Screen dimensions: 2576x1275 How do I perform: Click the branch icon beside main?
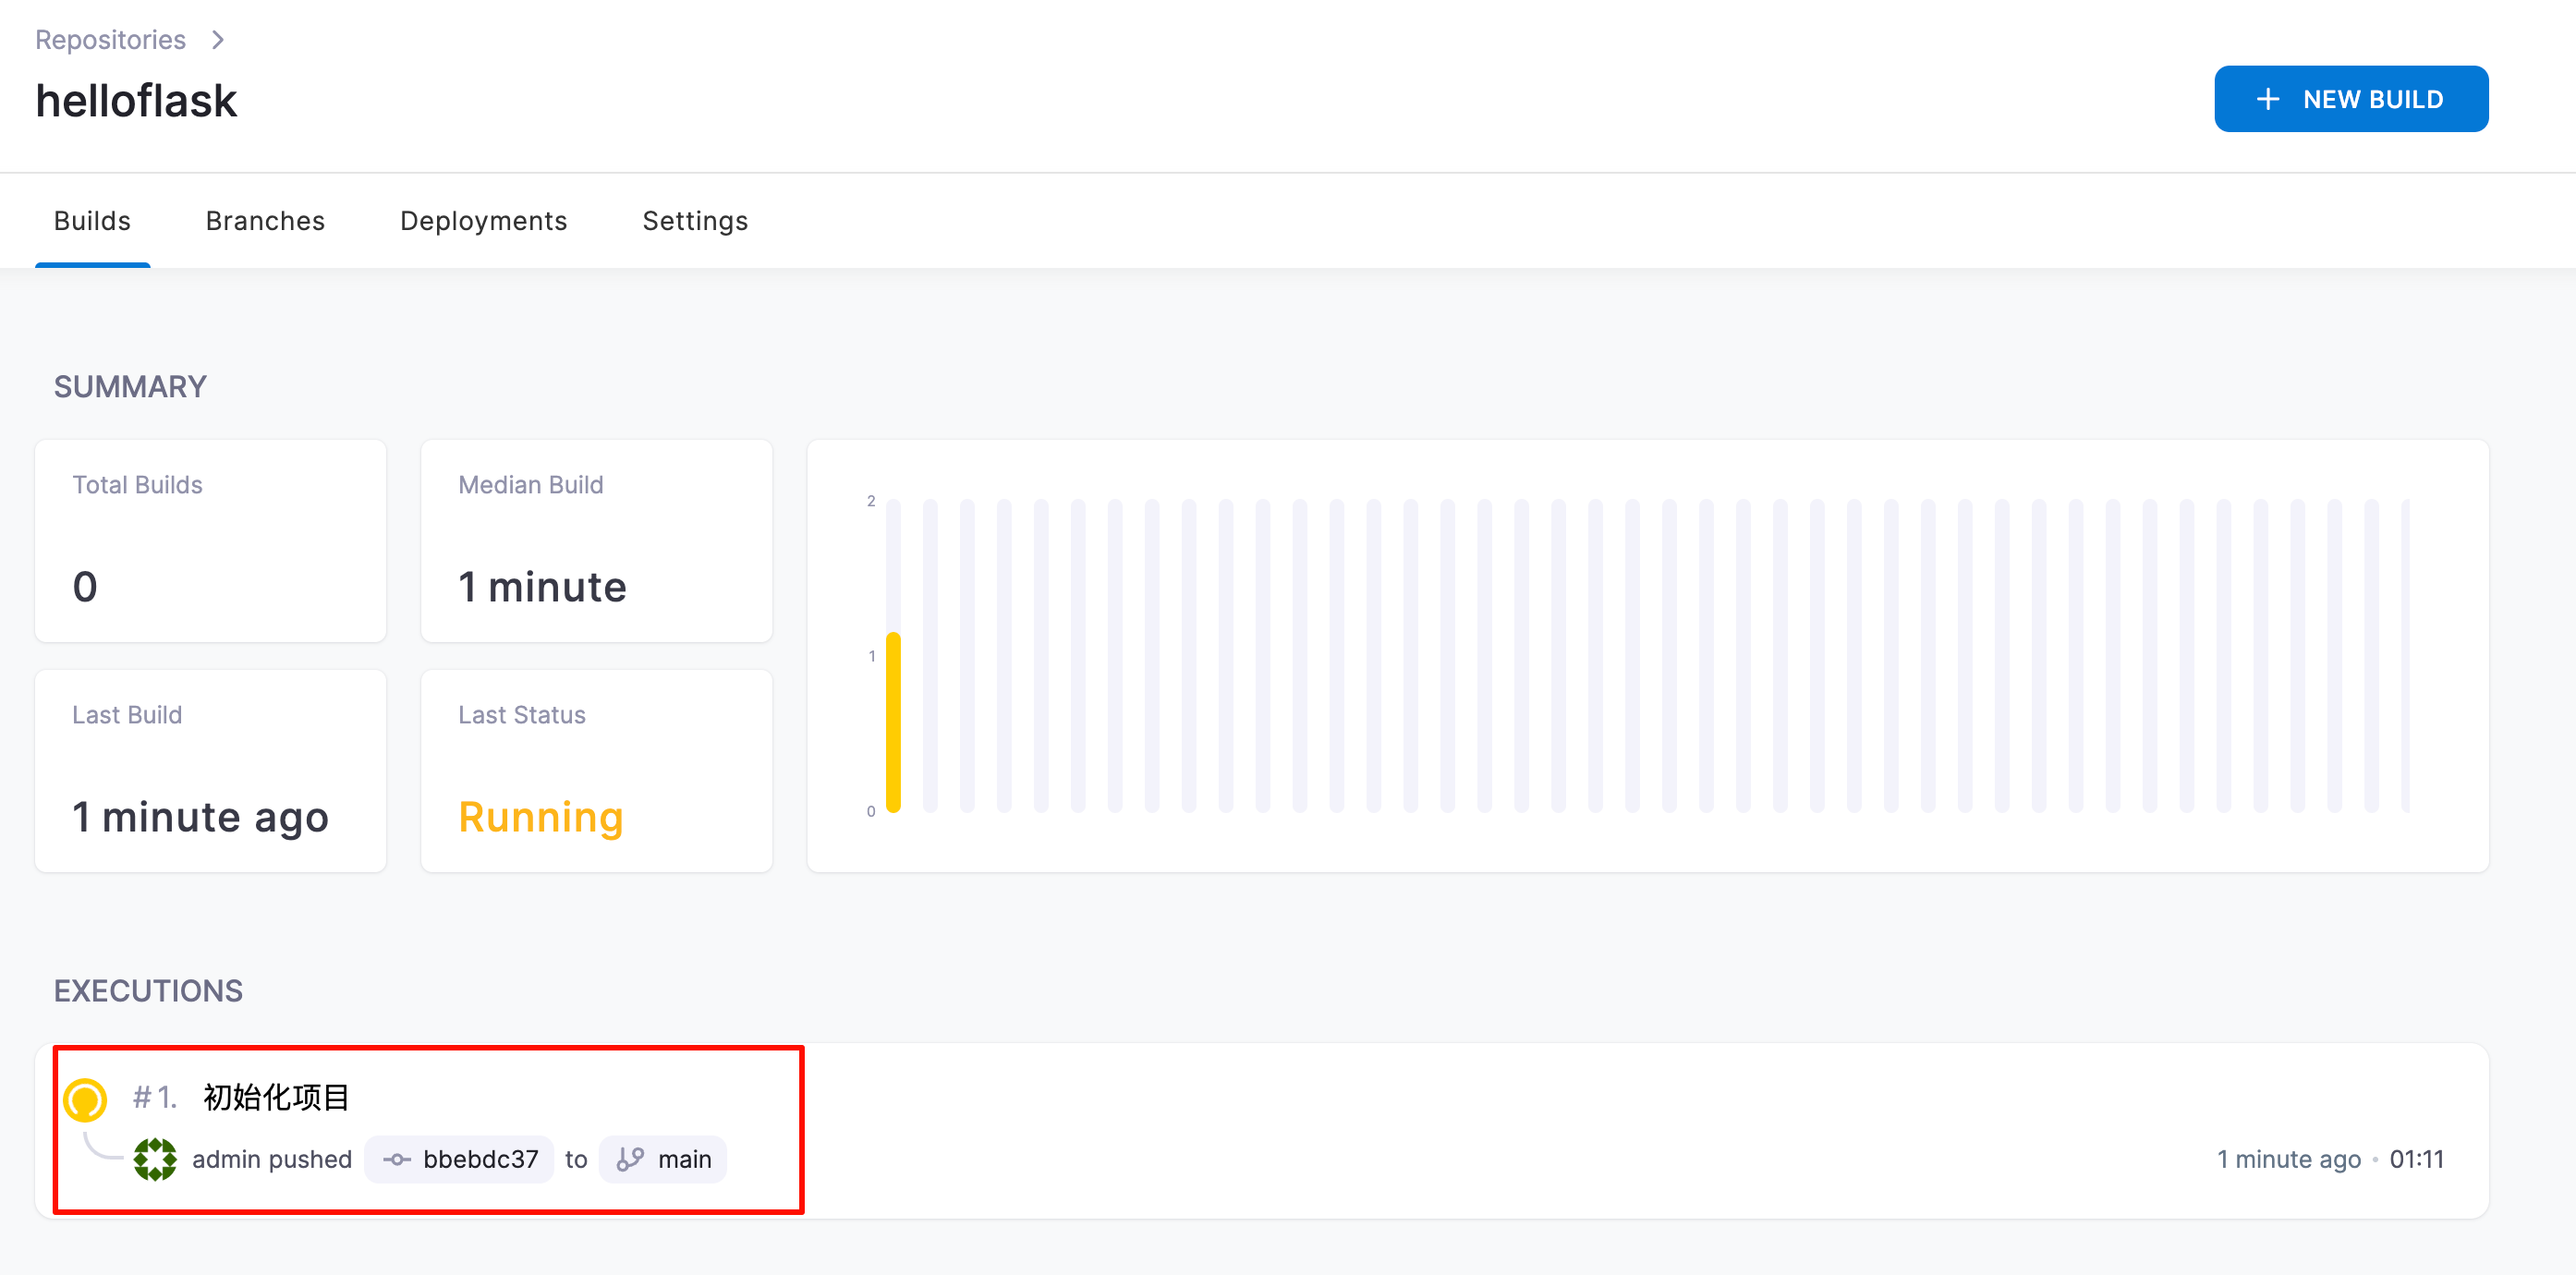coord(630,1159)
